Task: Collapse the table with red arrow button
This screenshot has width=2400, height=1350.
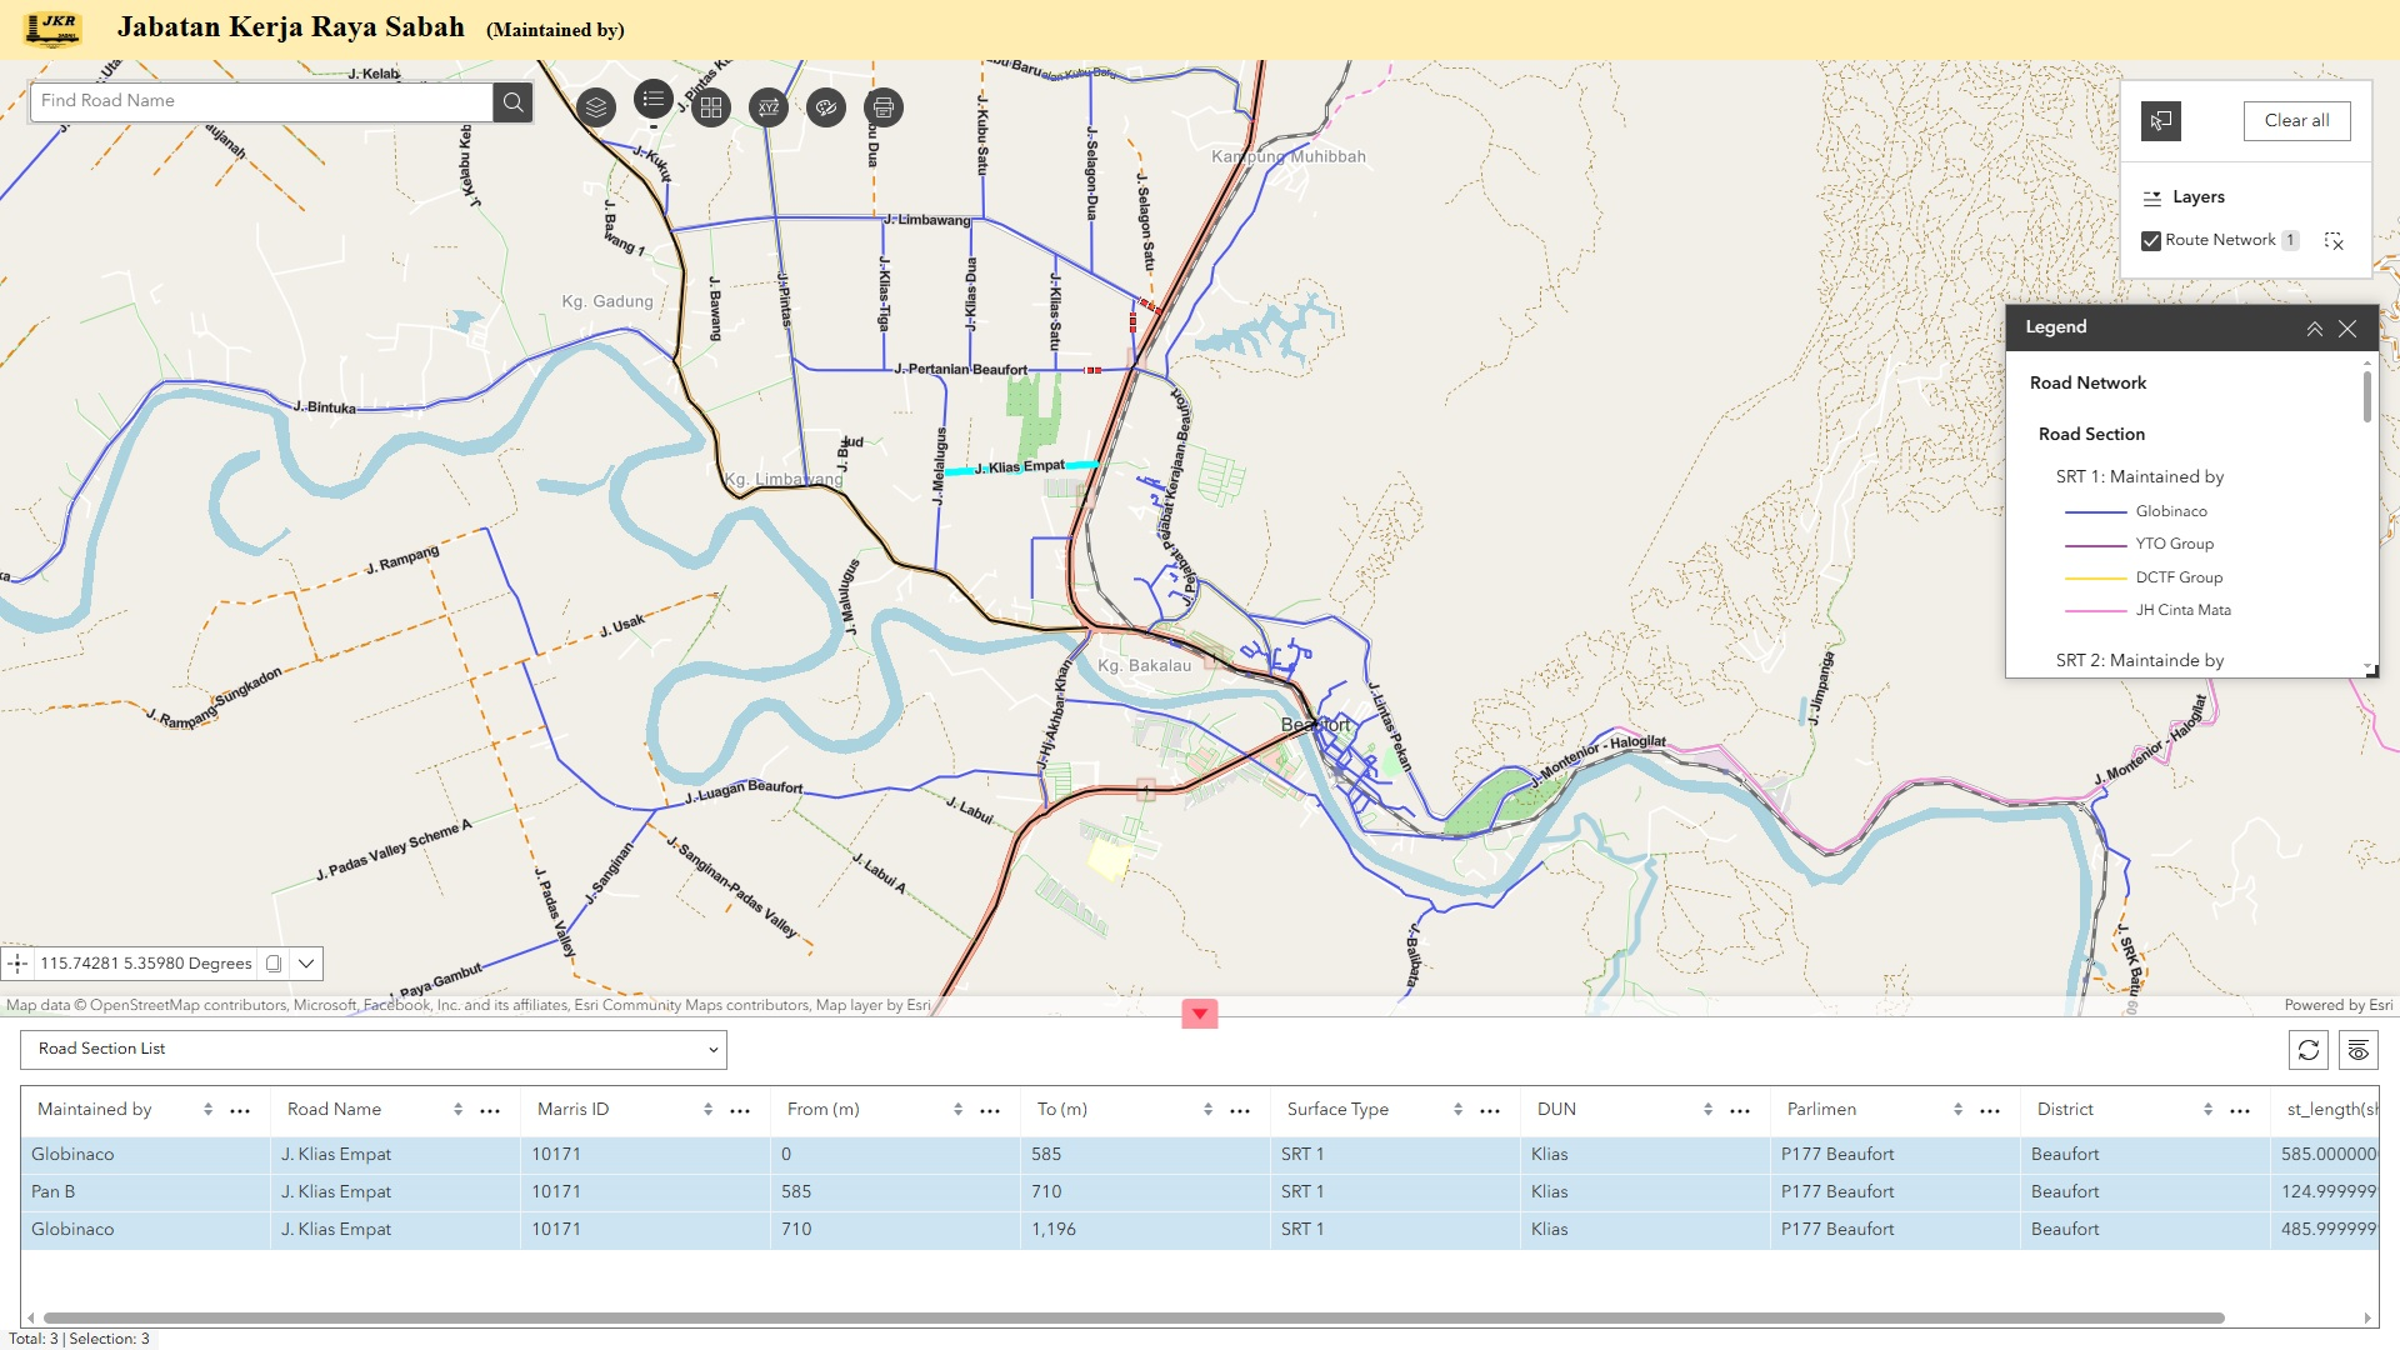Action: pos(1199,1013)
